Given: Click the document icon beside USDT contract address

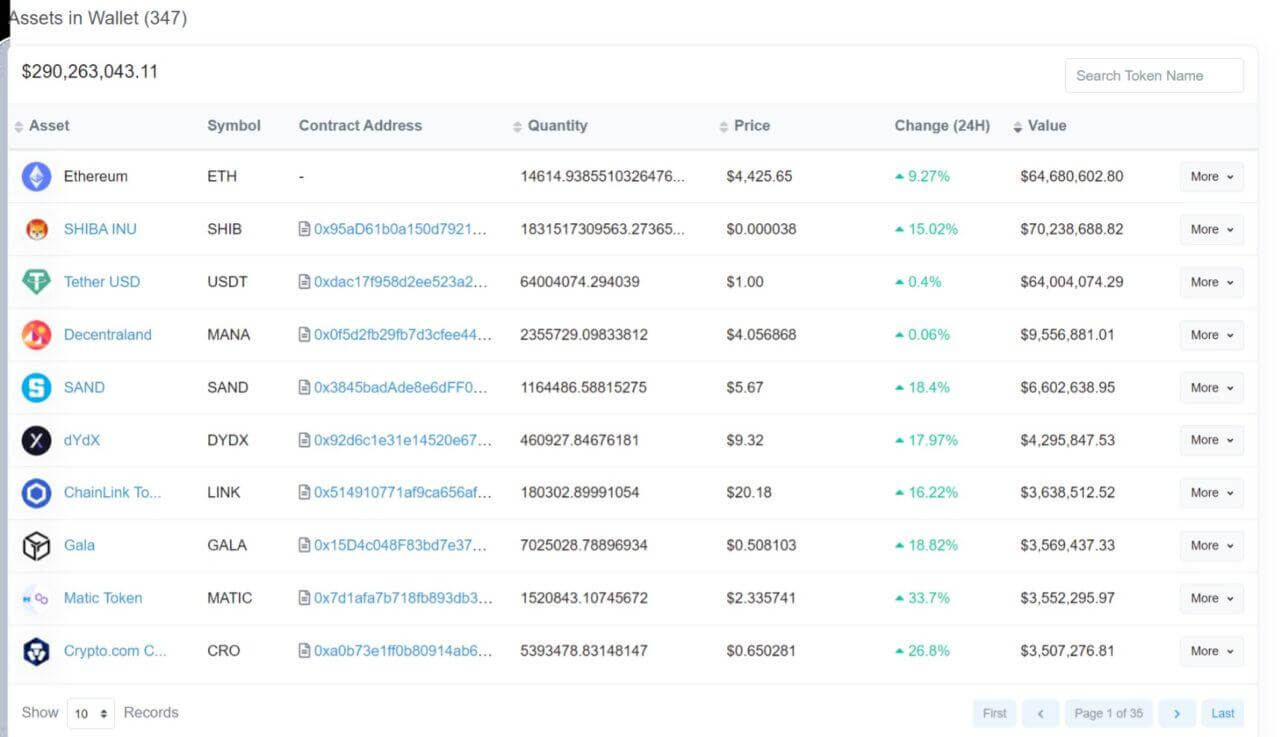Looking at the screenshot, I should point(304,282).
